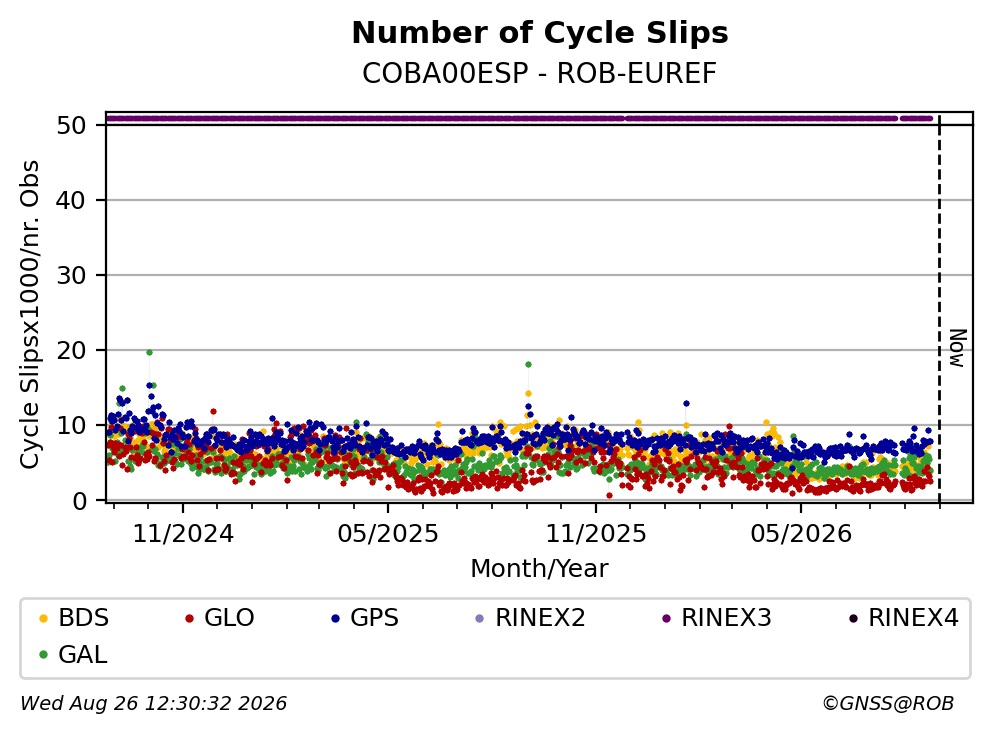This screenshot has width=993, height=734.
Task: Click the yellow BDS legend marker
Action: pos(43,618)
